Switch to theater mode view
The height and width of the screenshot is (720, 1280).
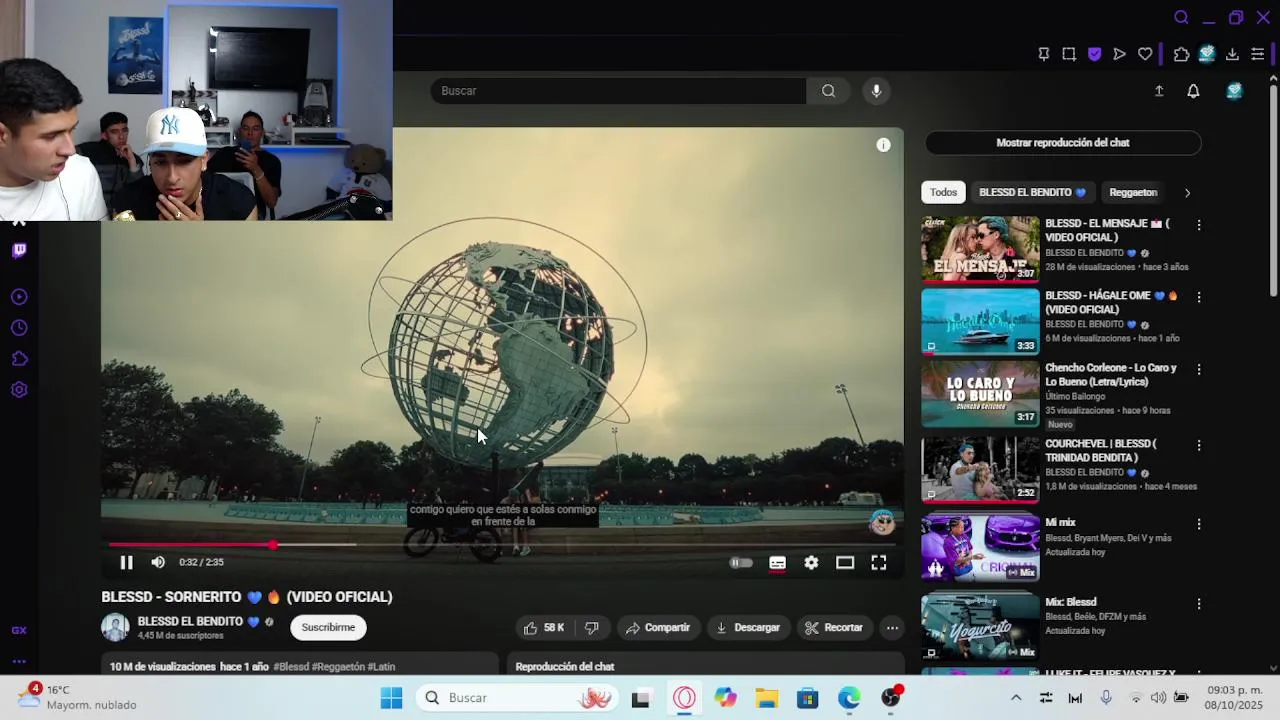(845, 563)
